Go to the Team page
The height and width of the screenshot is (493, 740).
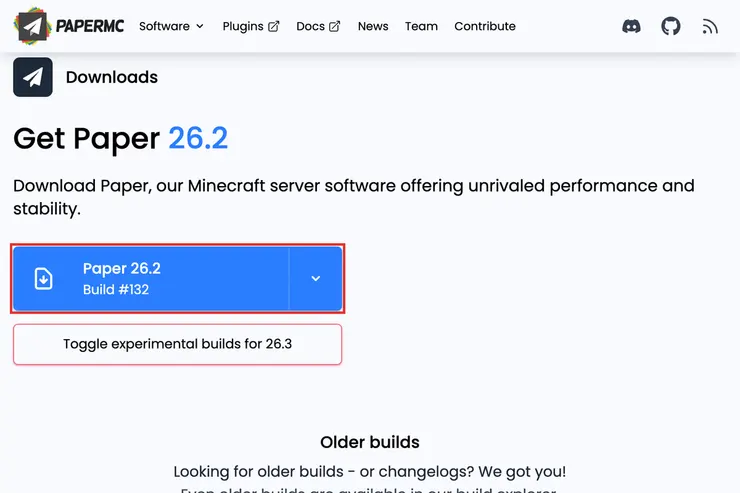(421, 26)
